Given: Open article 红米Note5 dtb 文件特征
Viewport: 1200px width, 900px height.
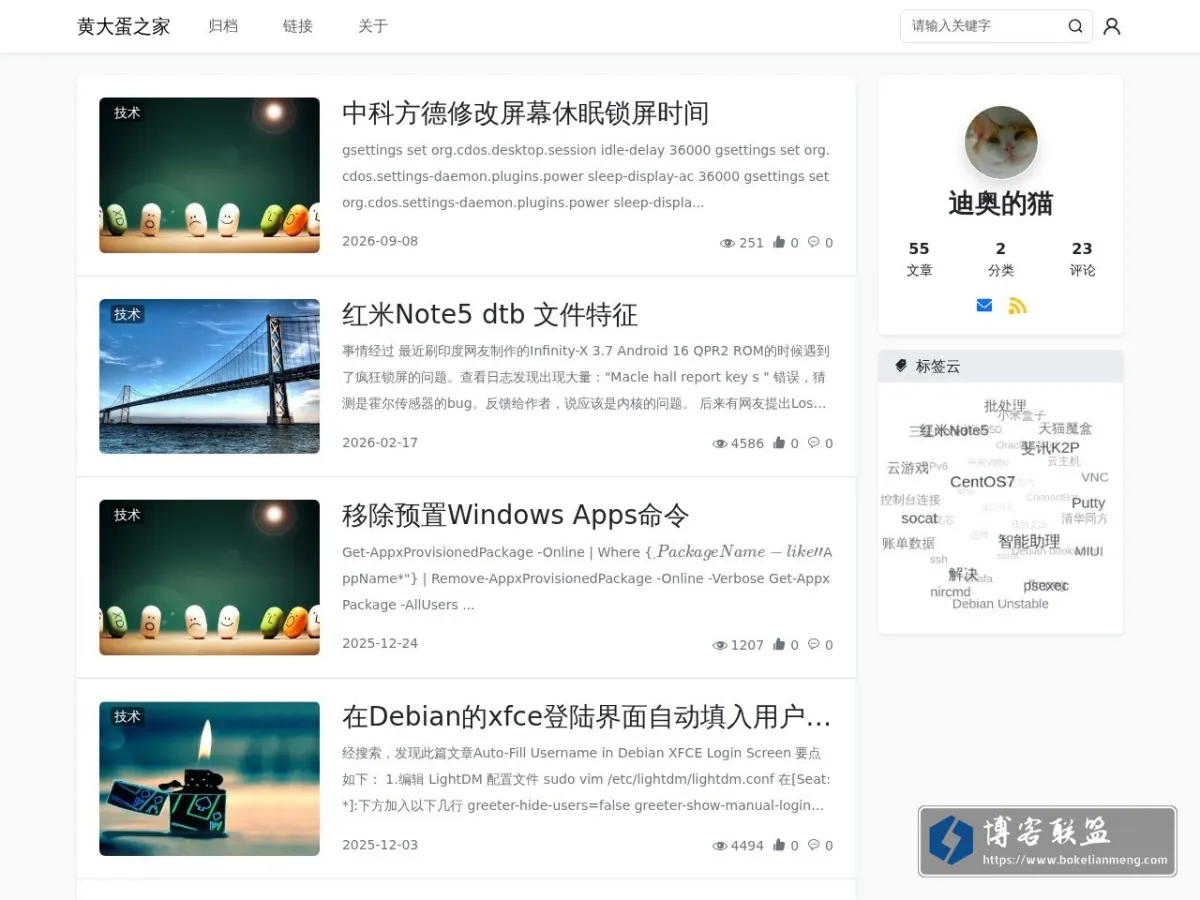Looking at the screenshot, I should (490, 315).
